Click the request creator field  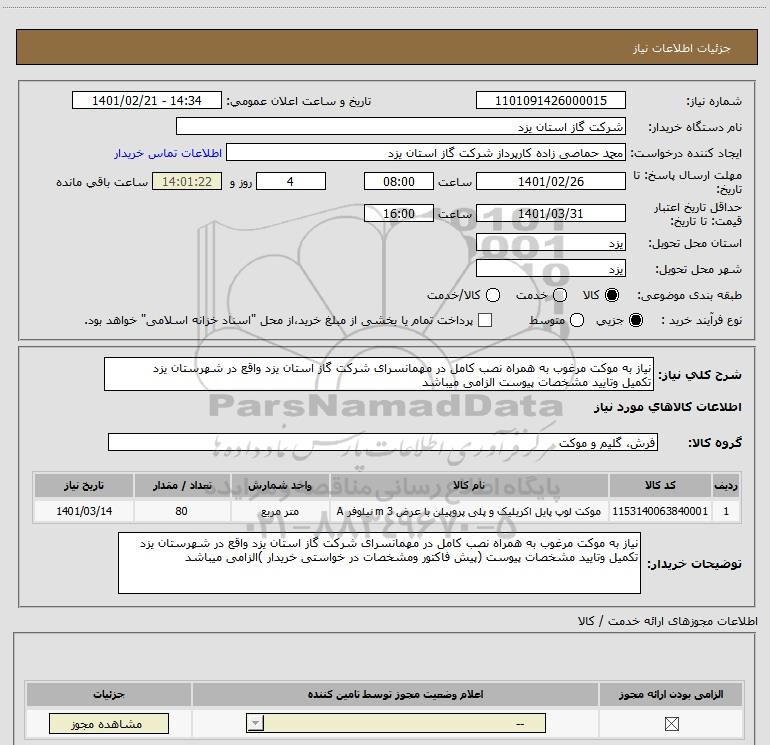click(426, 152)
